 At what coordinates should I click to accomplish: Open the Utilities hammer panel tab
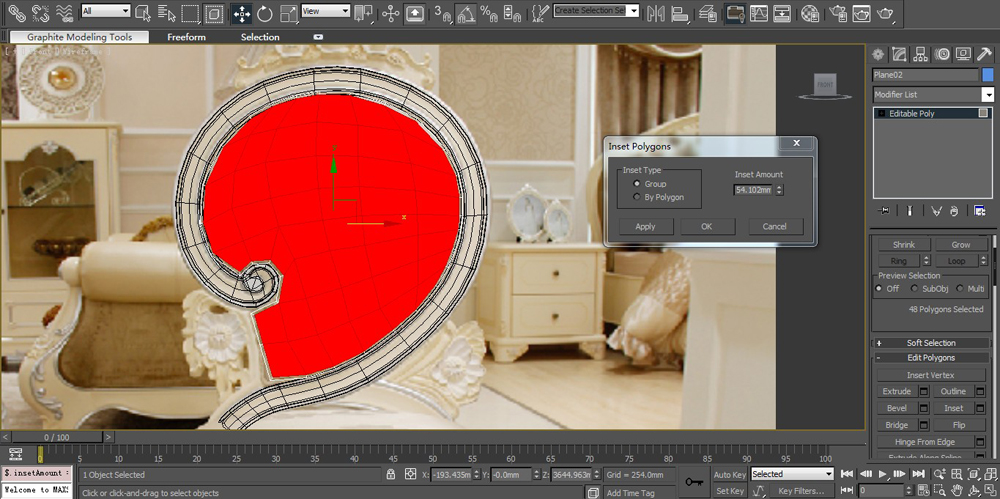983,55
